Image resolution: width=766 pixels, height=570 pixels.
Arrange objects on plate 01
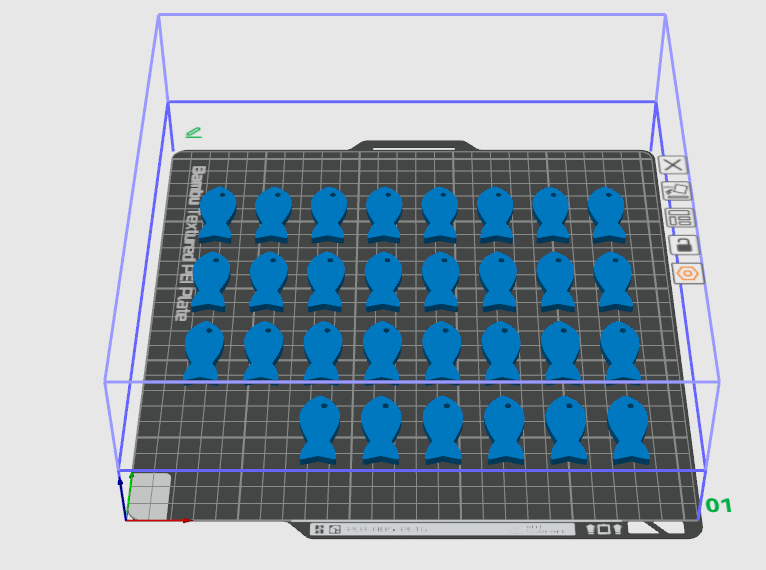coord(681,218)
